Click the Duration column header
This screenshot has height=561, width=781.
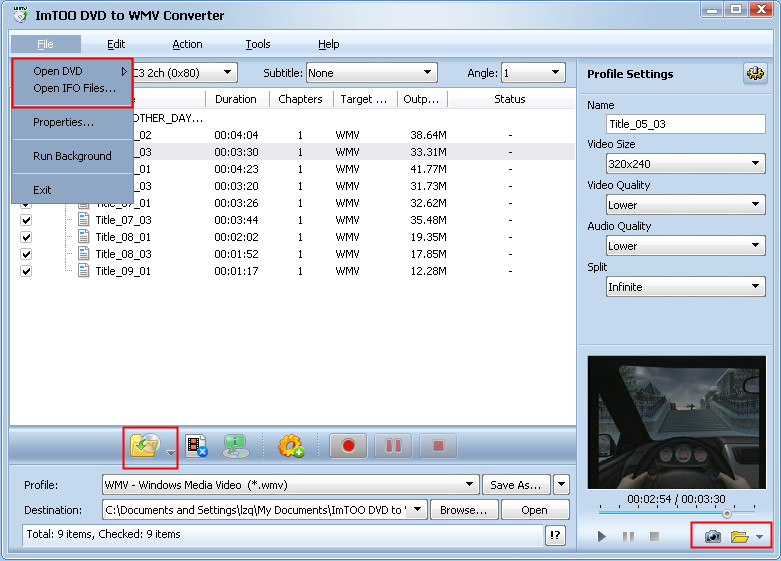pyautogui.click(x=237, y=99)
